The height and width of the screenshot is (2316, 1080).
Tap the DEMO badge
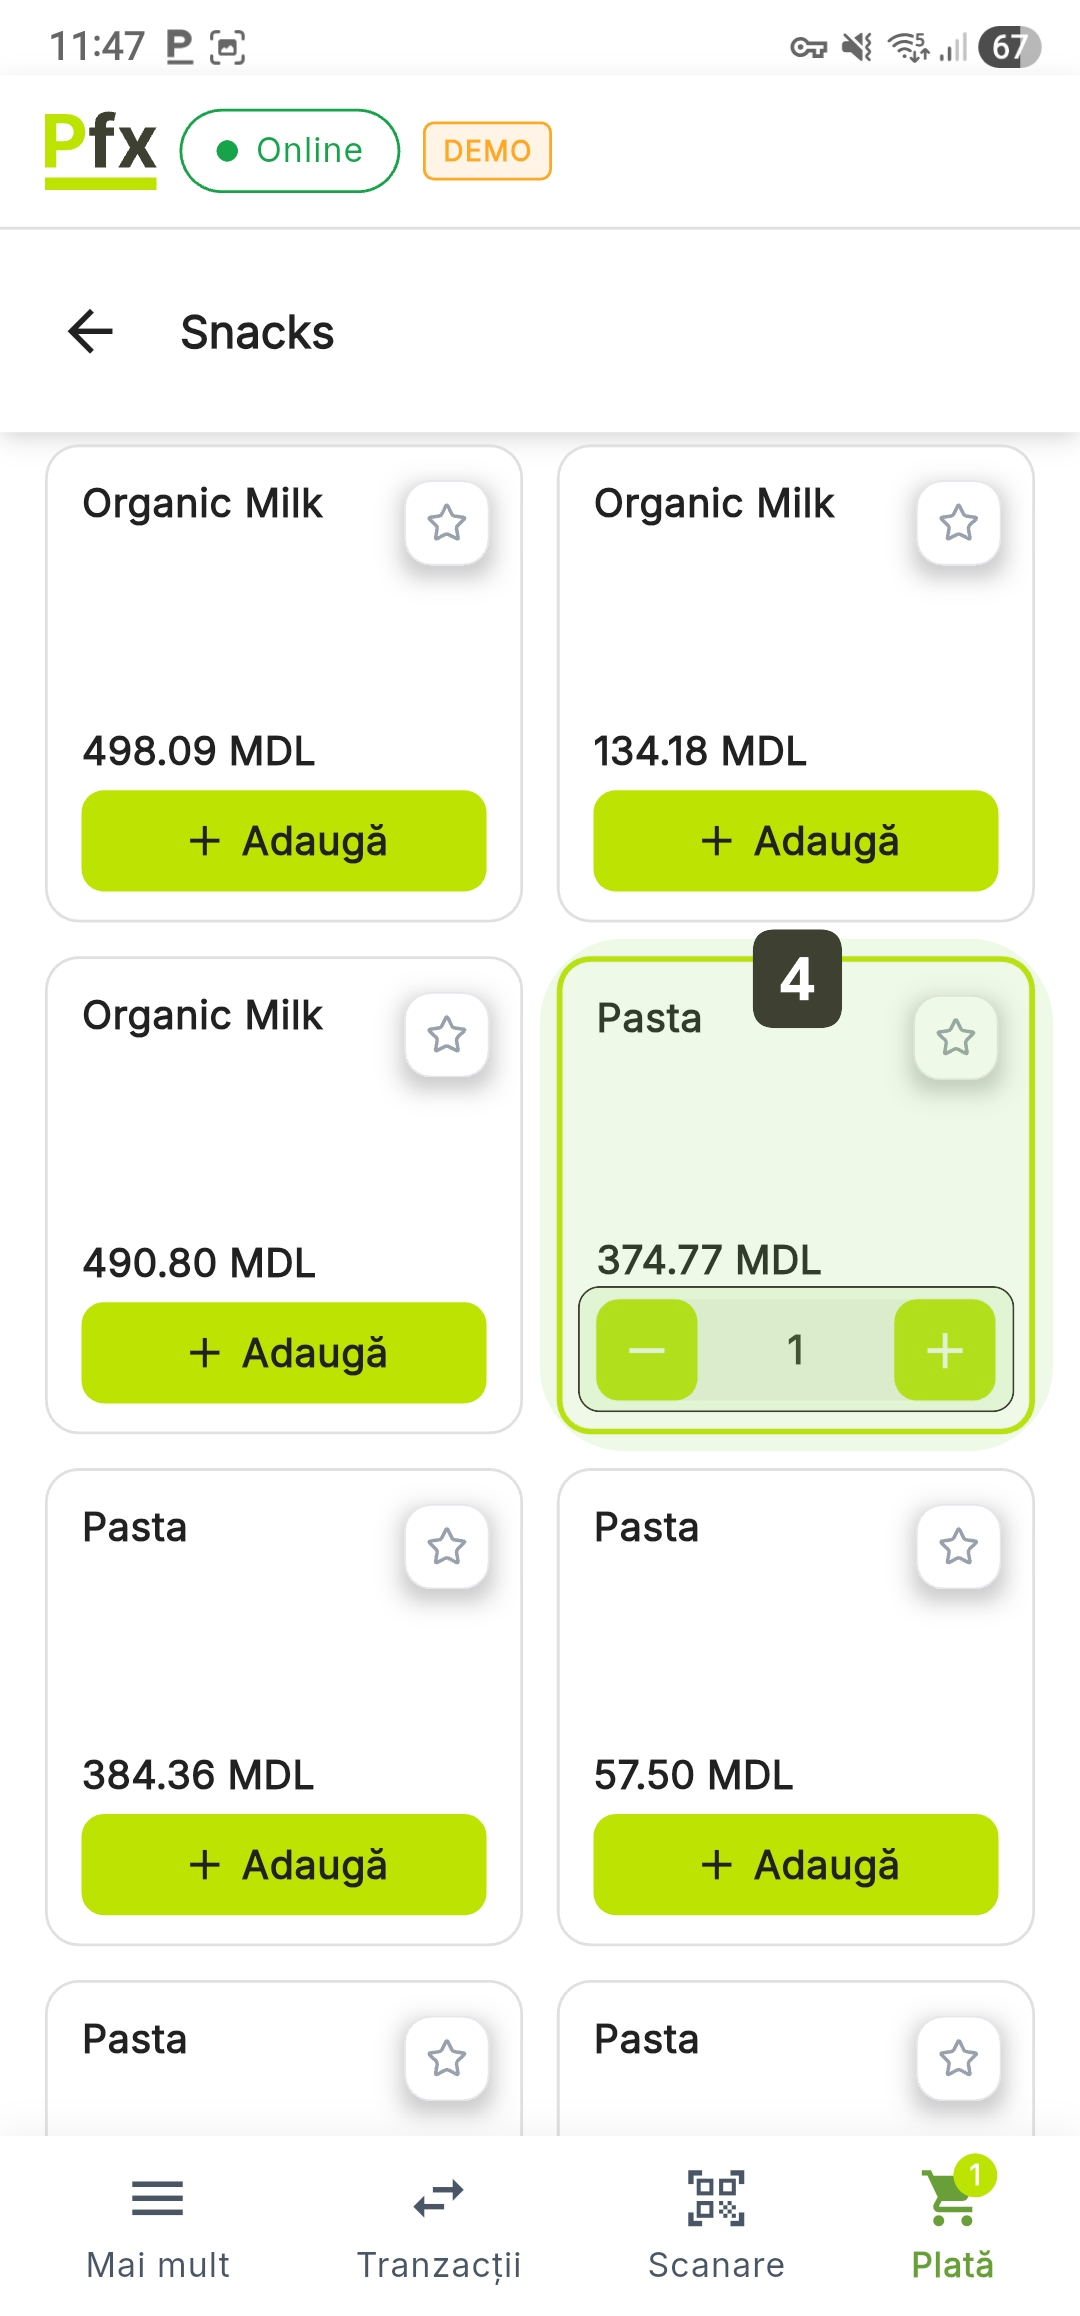(x=487, y=151)
